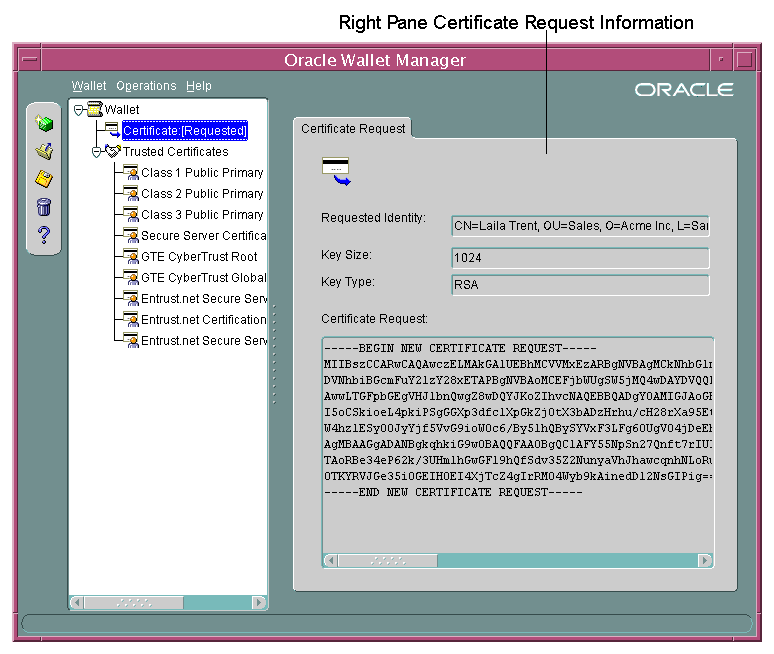The width and height of the screenshot is (774, 654).
Task: Select the Certificate Request tab
Action: coord(353,129)
